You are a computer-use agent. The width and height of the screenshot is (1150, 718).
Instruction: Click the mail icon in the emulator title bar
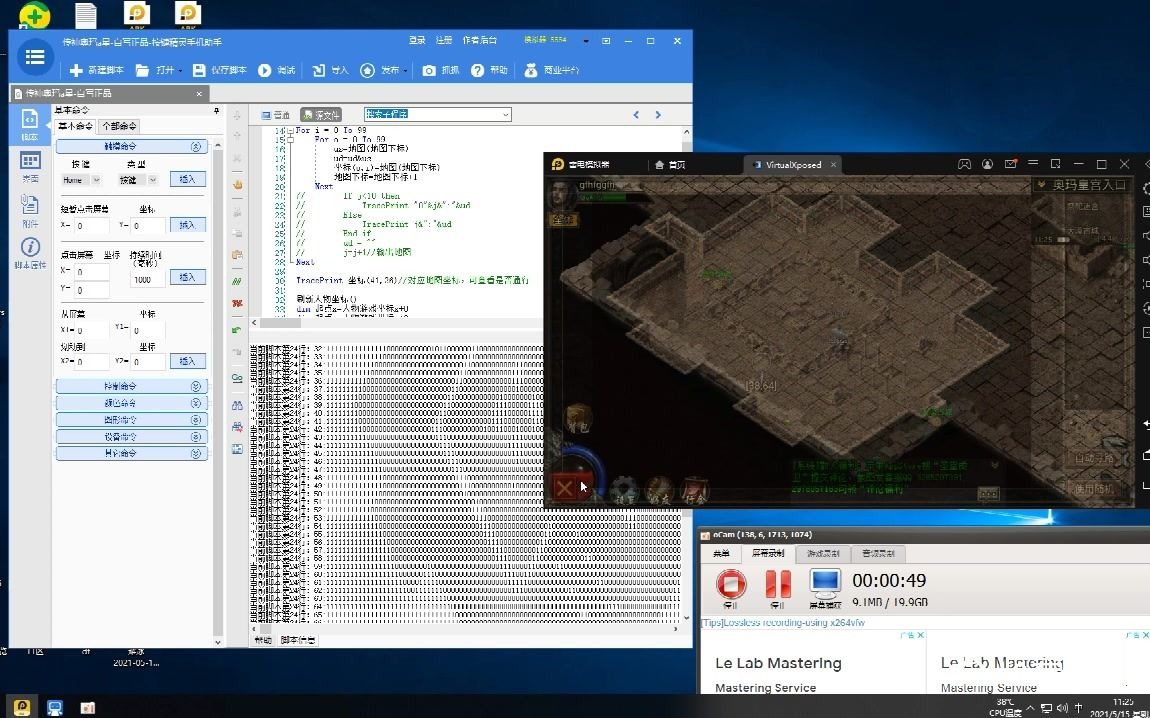[1011, 164]
